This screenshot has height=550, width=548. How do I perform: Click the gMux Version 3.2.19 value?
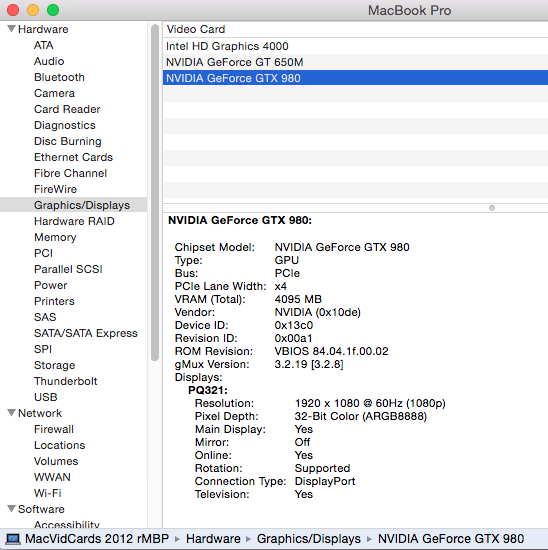[x=309, y=364]
